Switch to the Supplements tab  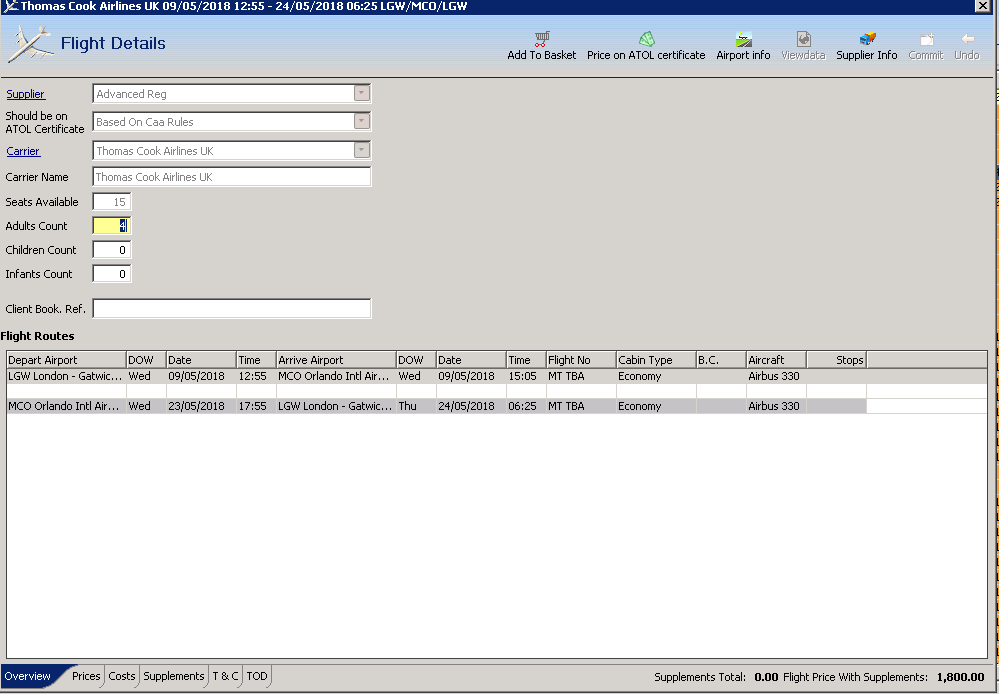click(x=173, y=676)
